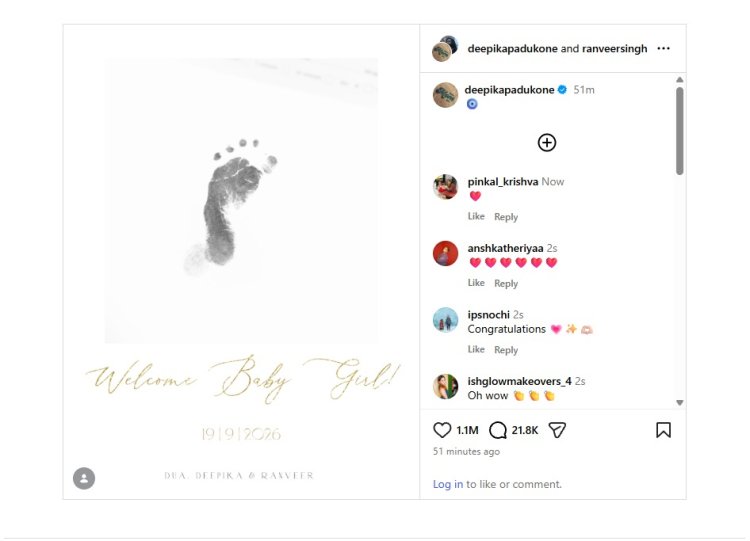Open the three-dot more options menu
Image resolution: width=750 pixels, height=541 pixels.
tap(663, 48)
